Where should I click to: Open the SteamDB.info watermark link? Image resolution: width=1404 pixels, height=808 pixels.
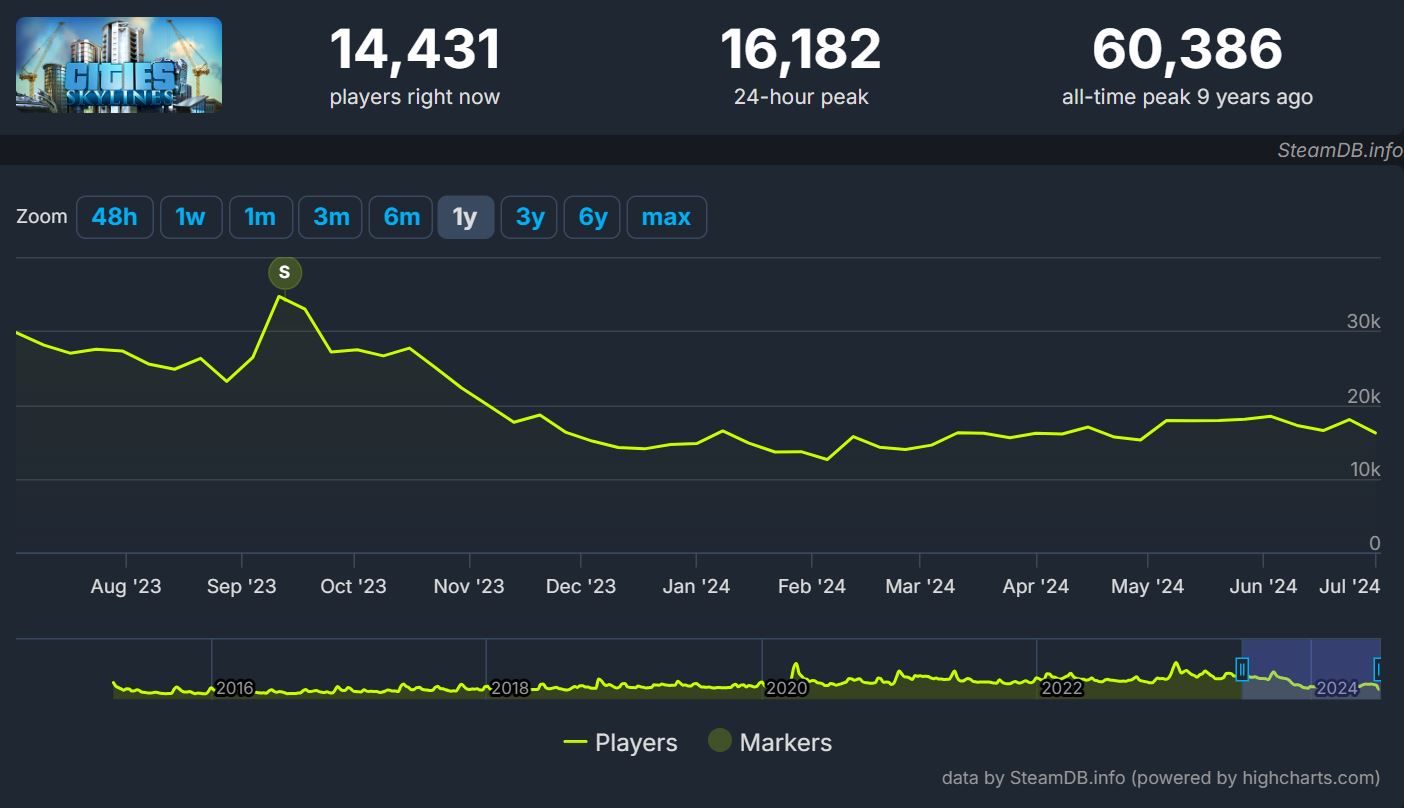[x=1340, y=150]
